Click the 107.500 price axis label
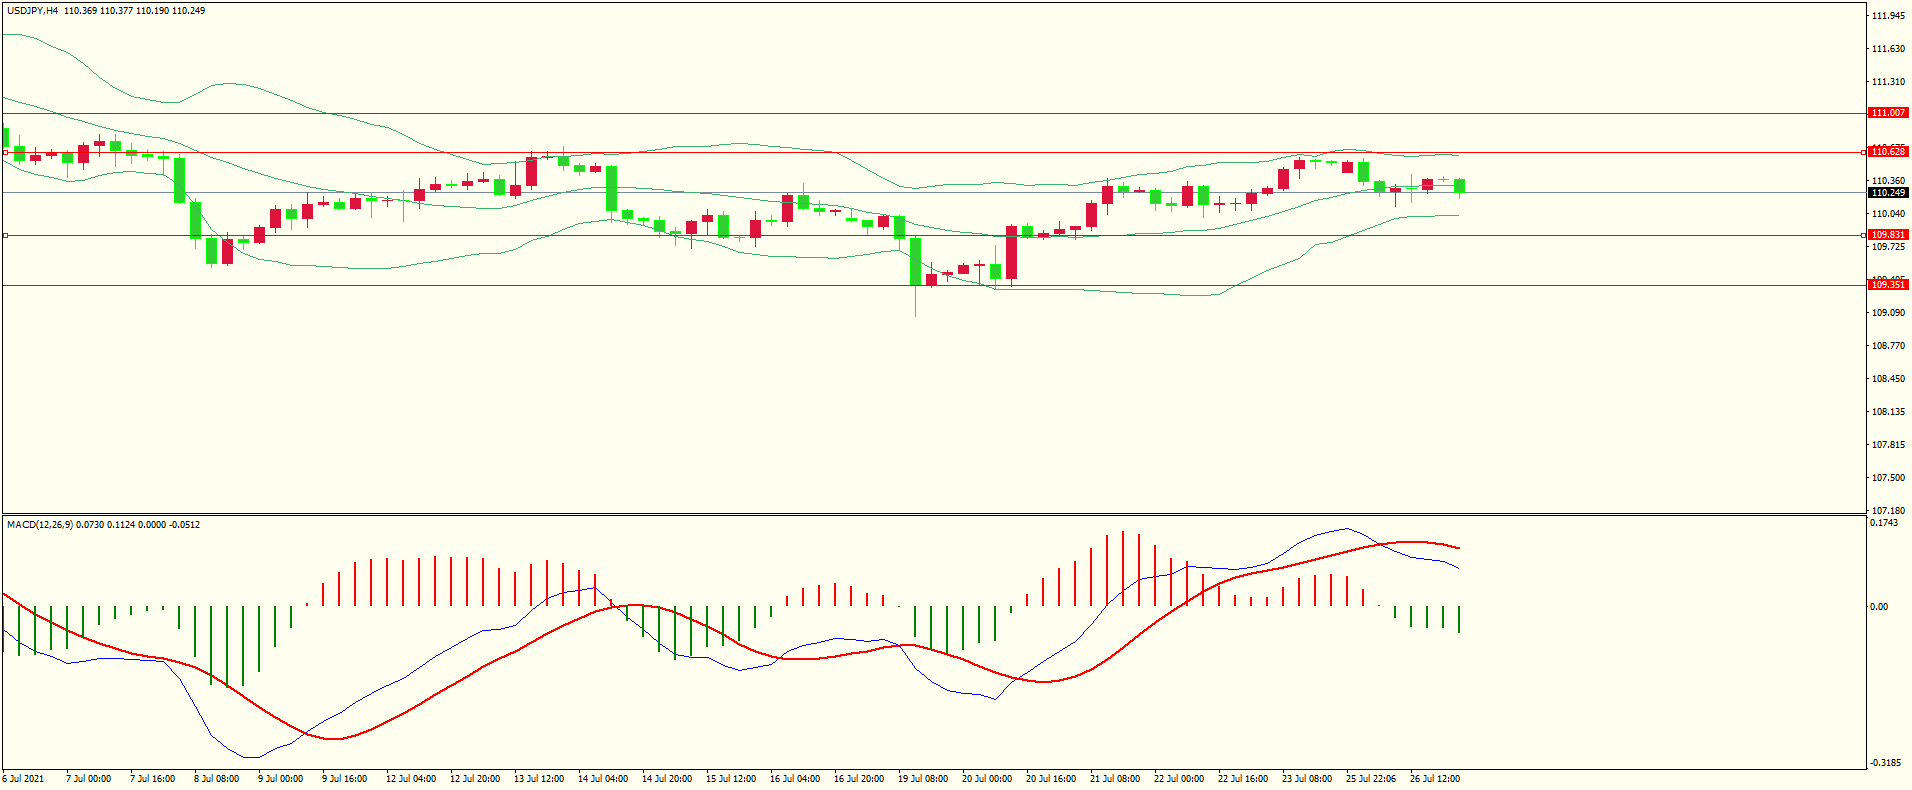Image resolution: width=1912 pixels, height=790 pixels. 1888,478
